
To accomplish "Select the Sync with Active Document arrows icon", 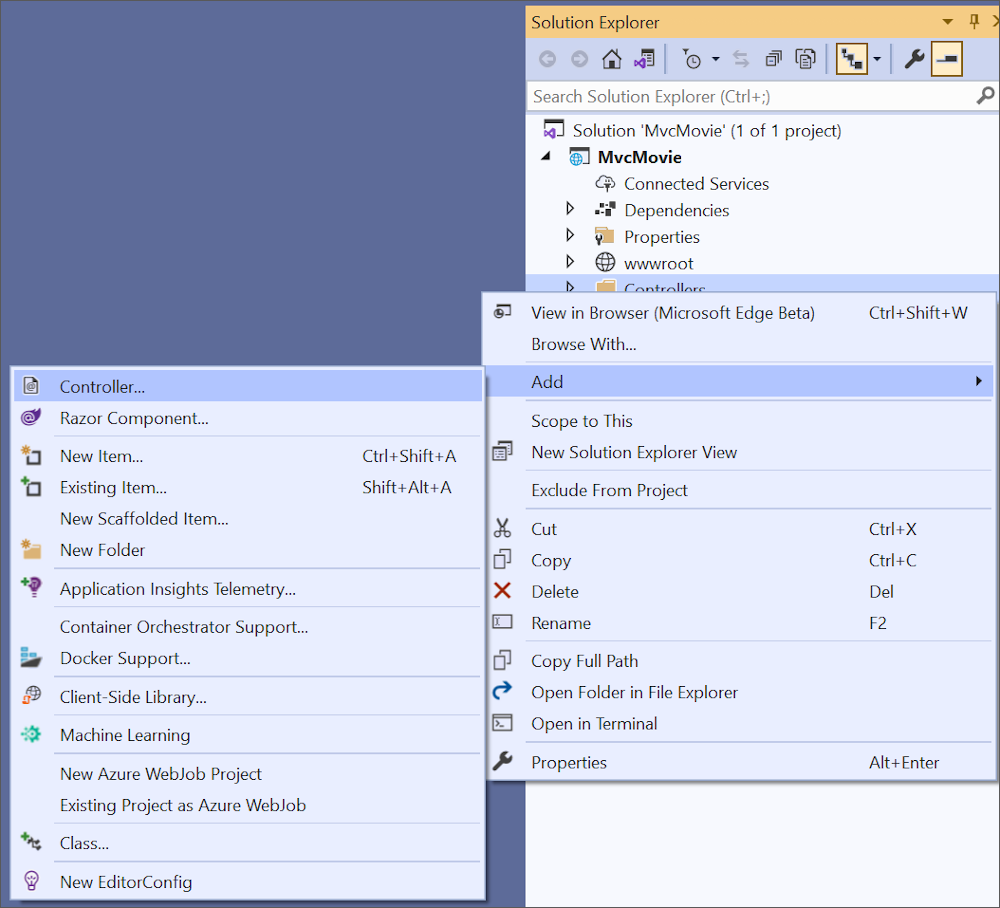I will pos(741,59).
